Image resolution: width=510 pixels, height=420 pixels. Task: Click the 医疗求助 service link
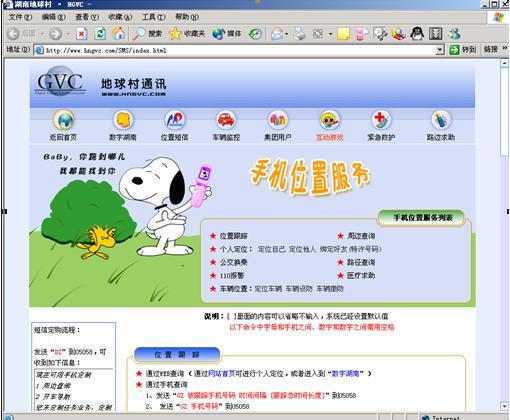361,276
